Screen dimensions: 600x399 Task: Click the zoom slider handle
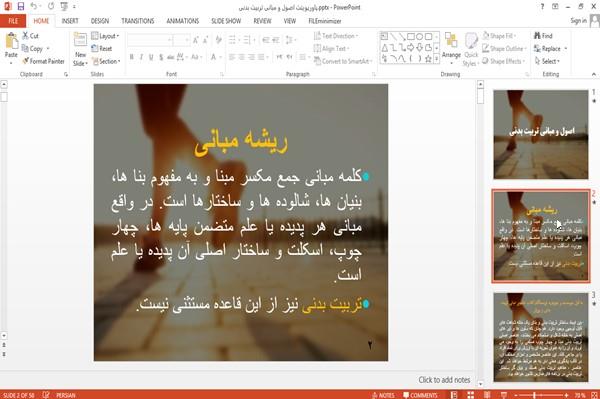tap(535, 395)
